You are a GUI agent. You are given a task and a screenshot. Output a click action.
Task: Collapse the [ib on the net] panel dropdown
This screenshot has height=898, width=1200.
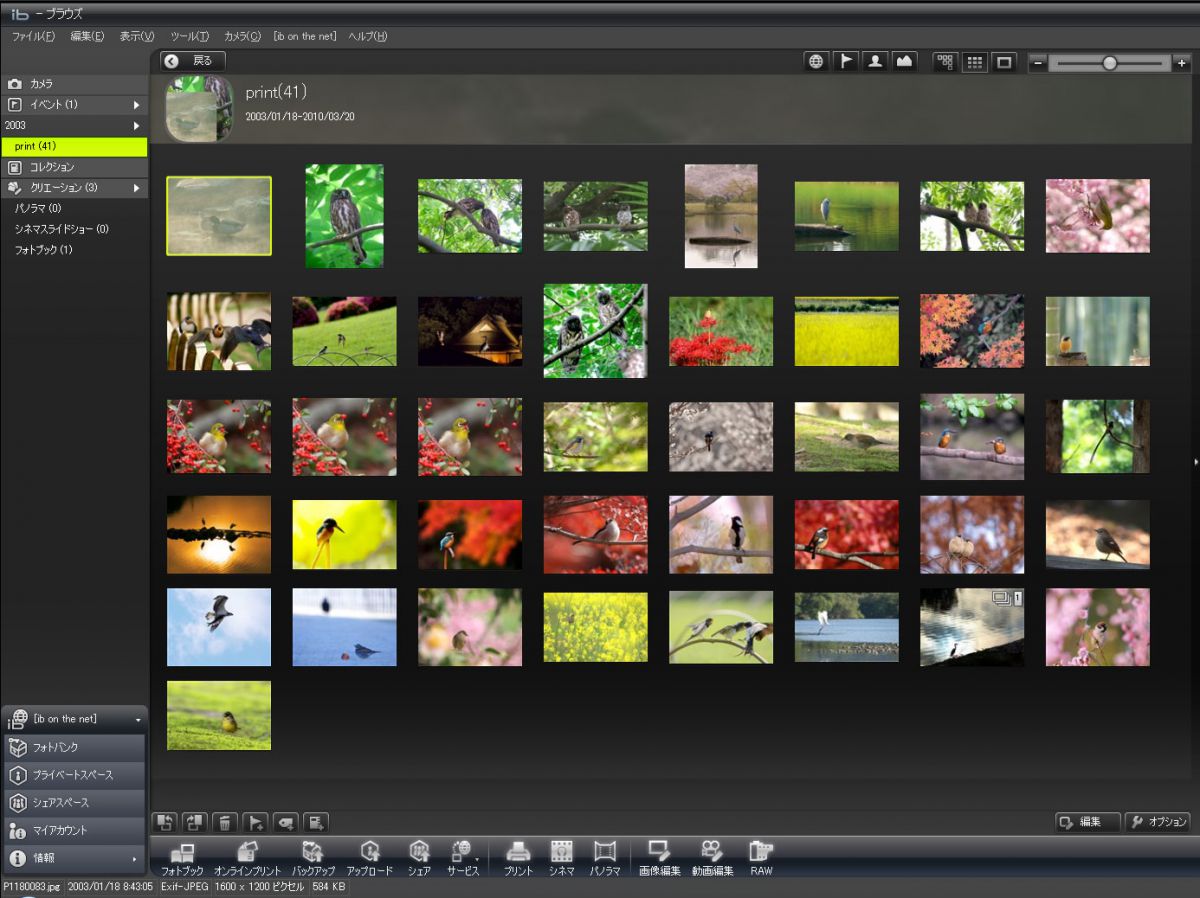pos(138,719)
